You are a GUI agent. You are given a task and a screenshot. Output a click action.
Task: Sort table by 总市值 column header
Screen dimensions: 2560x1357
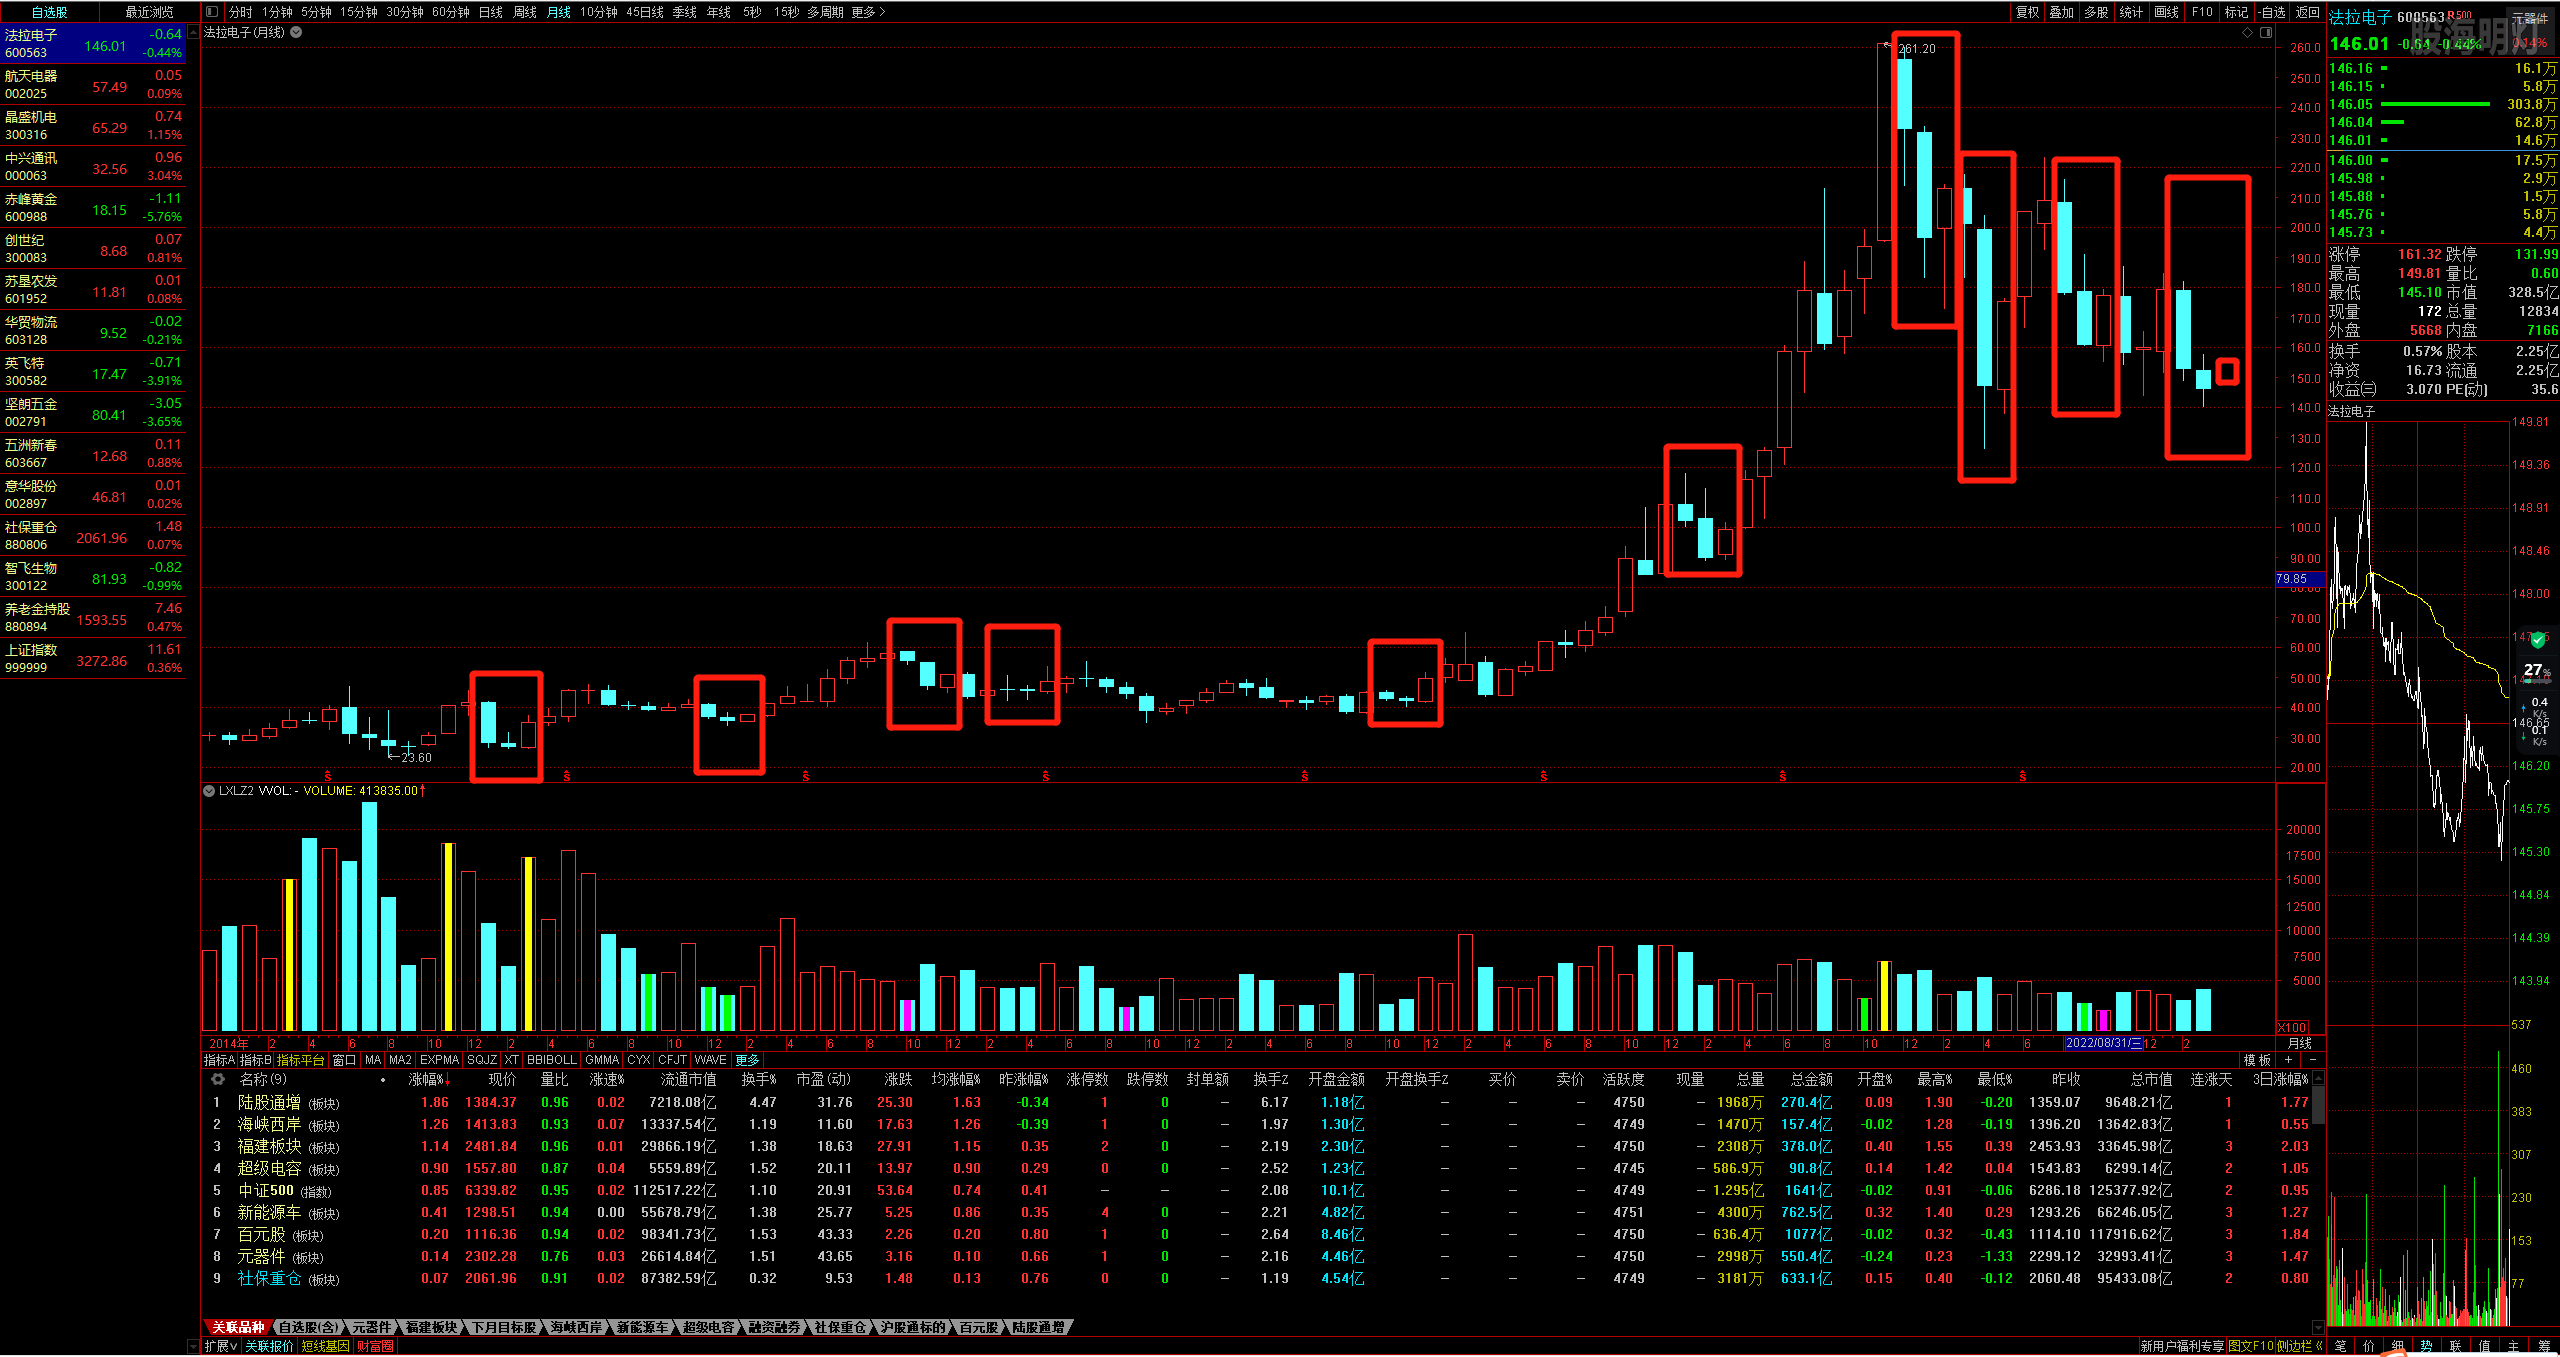tap(2151, 1079)
